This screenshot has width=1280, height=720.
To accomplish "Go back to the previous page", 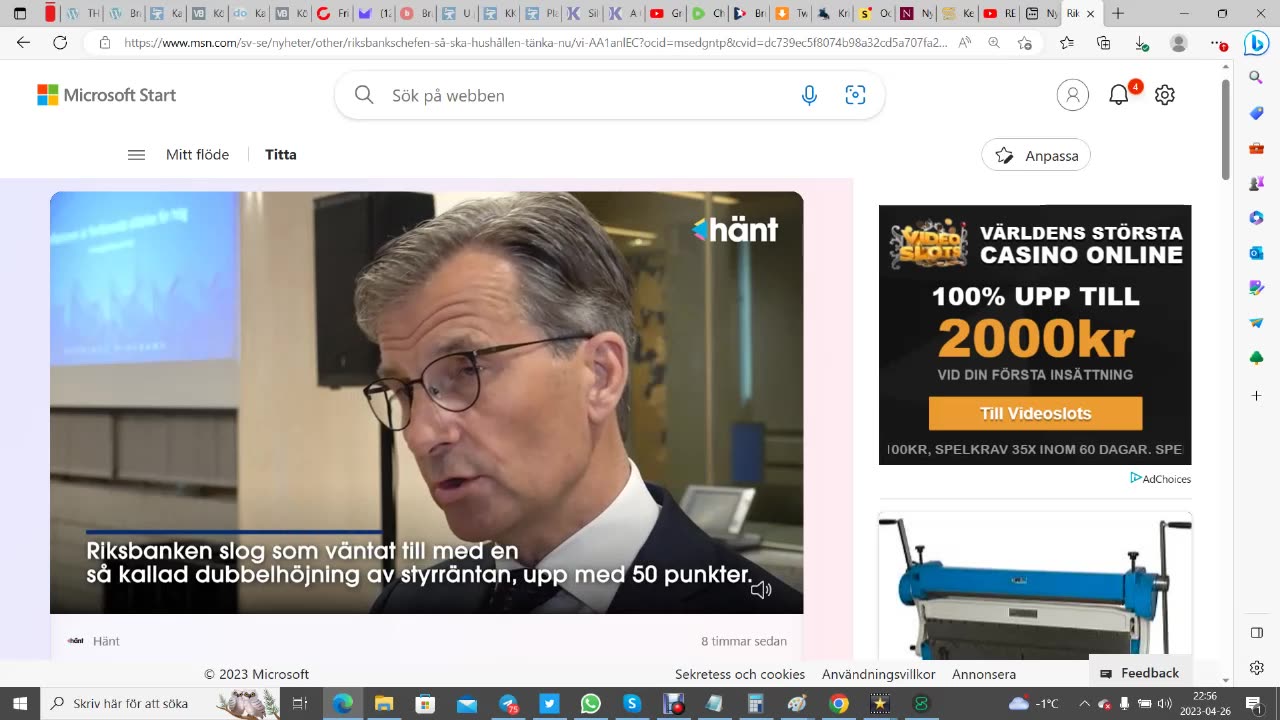I will coord(23,43).
